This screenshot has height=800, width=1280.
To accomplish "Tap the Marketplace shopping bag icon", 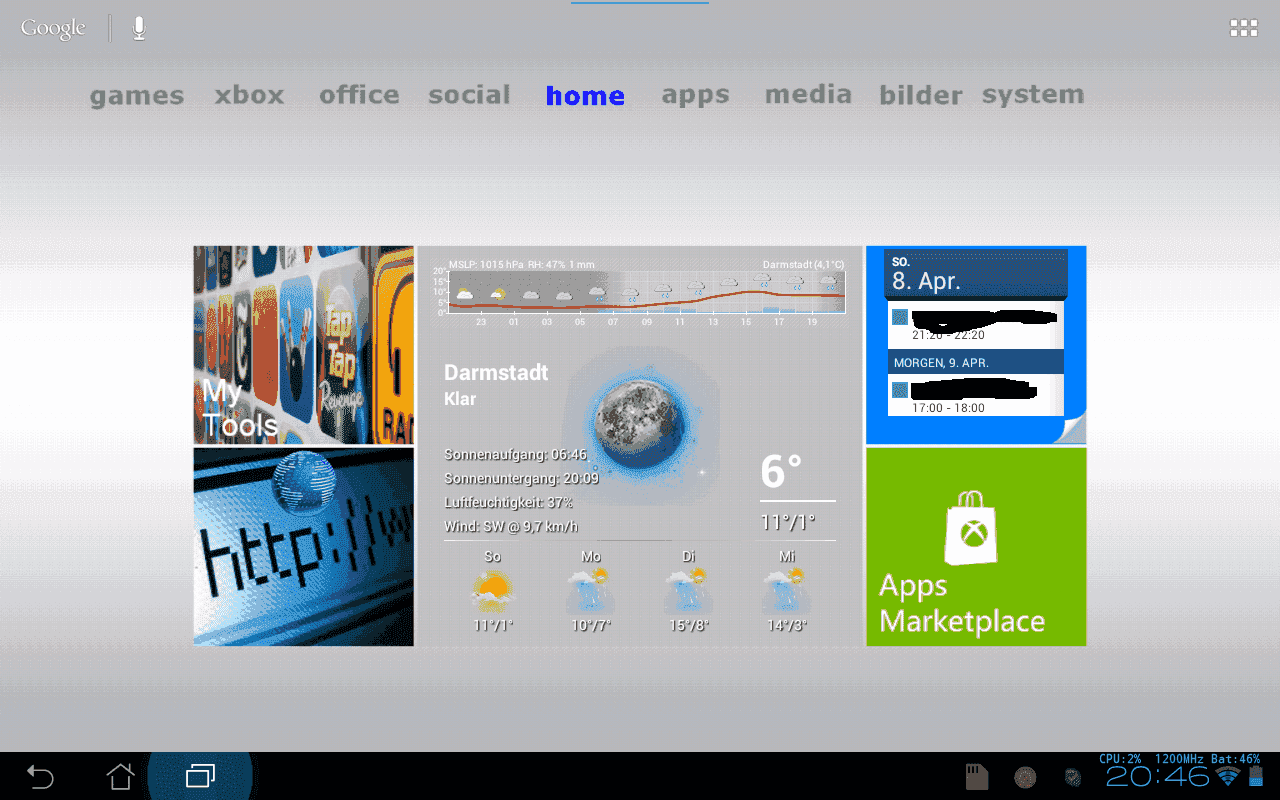I will 972,527.
